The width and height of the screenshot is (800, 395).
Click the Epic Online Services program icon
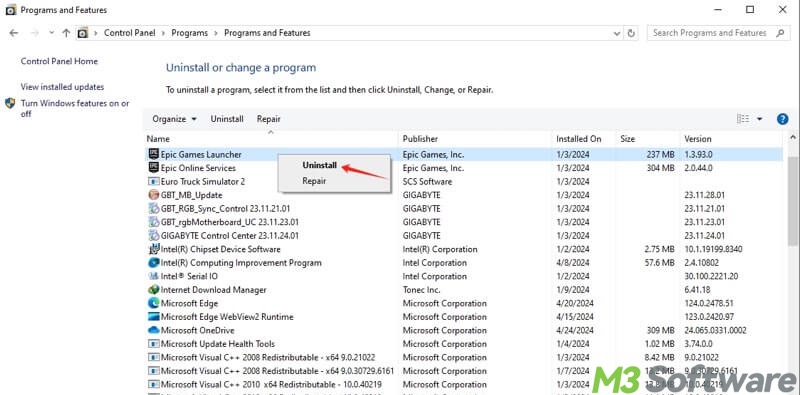click(x=153, y=167)
